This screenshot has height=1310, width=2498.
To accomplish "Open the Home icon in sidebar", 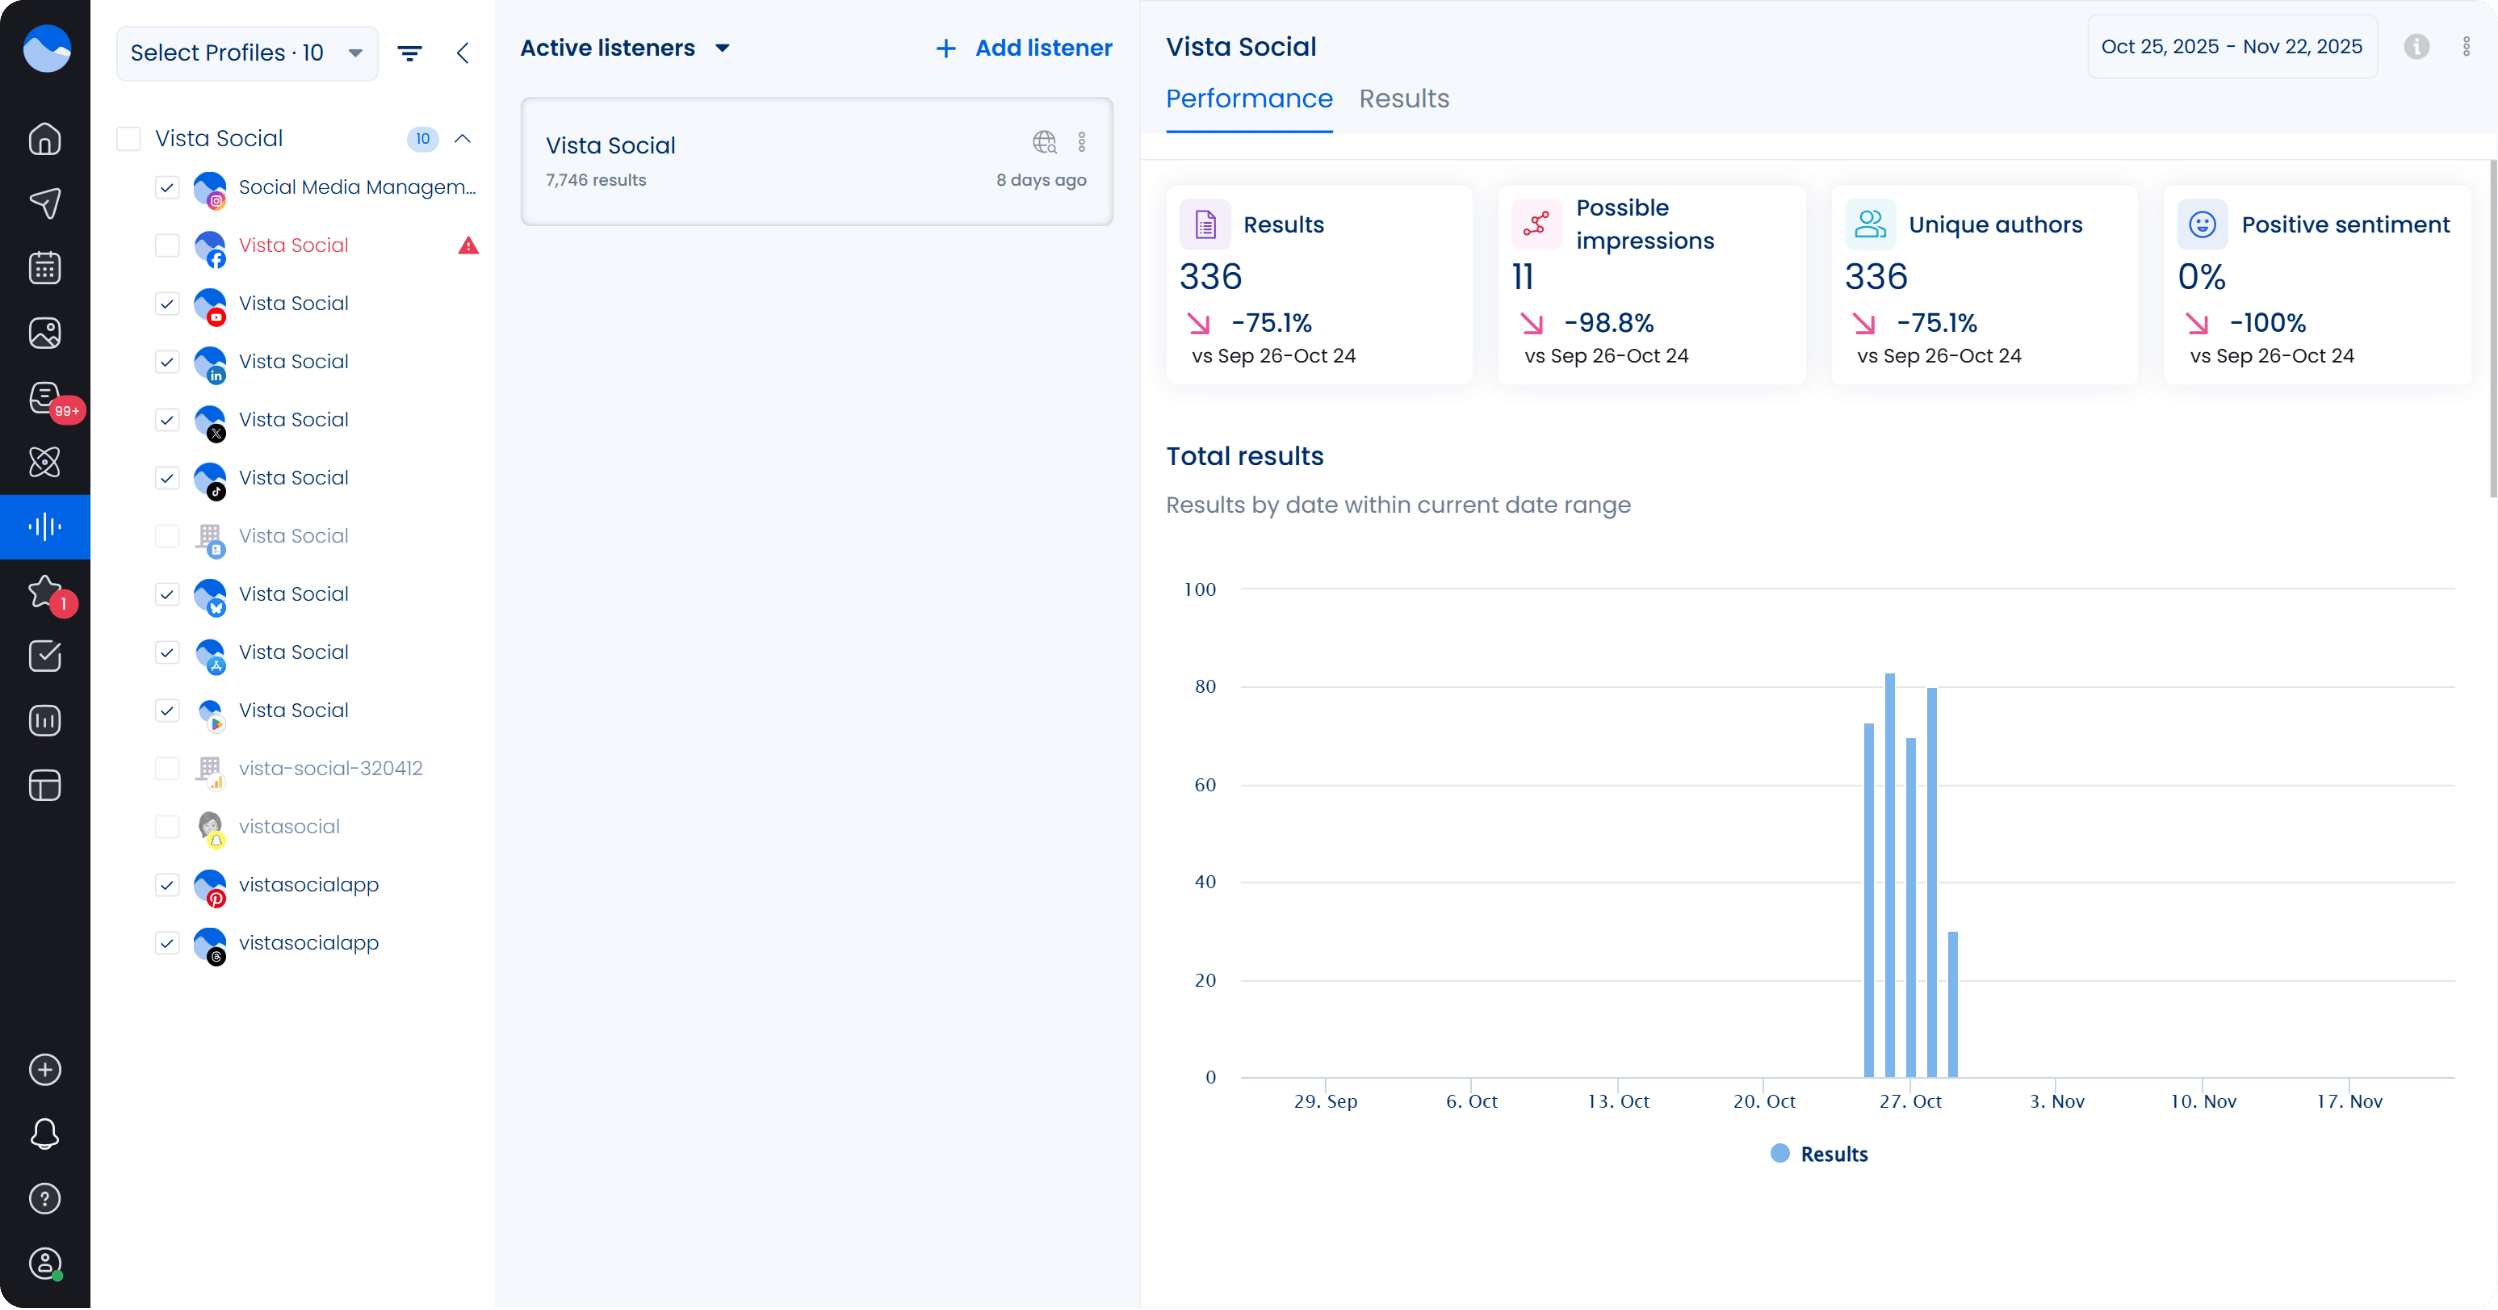I will point(45,139).
